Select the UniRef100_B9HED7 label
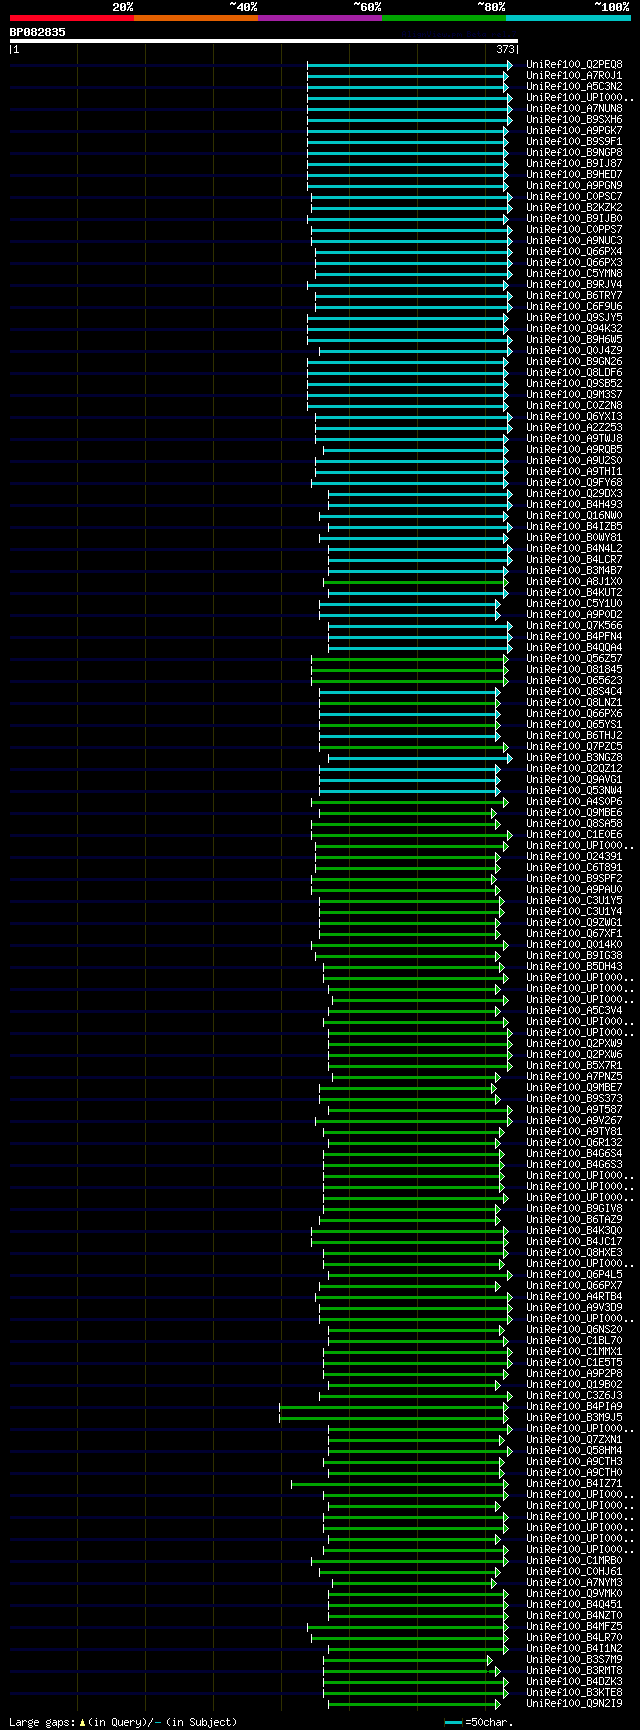The width and height of the screenshot is (640, 1730). (574, 175)
